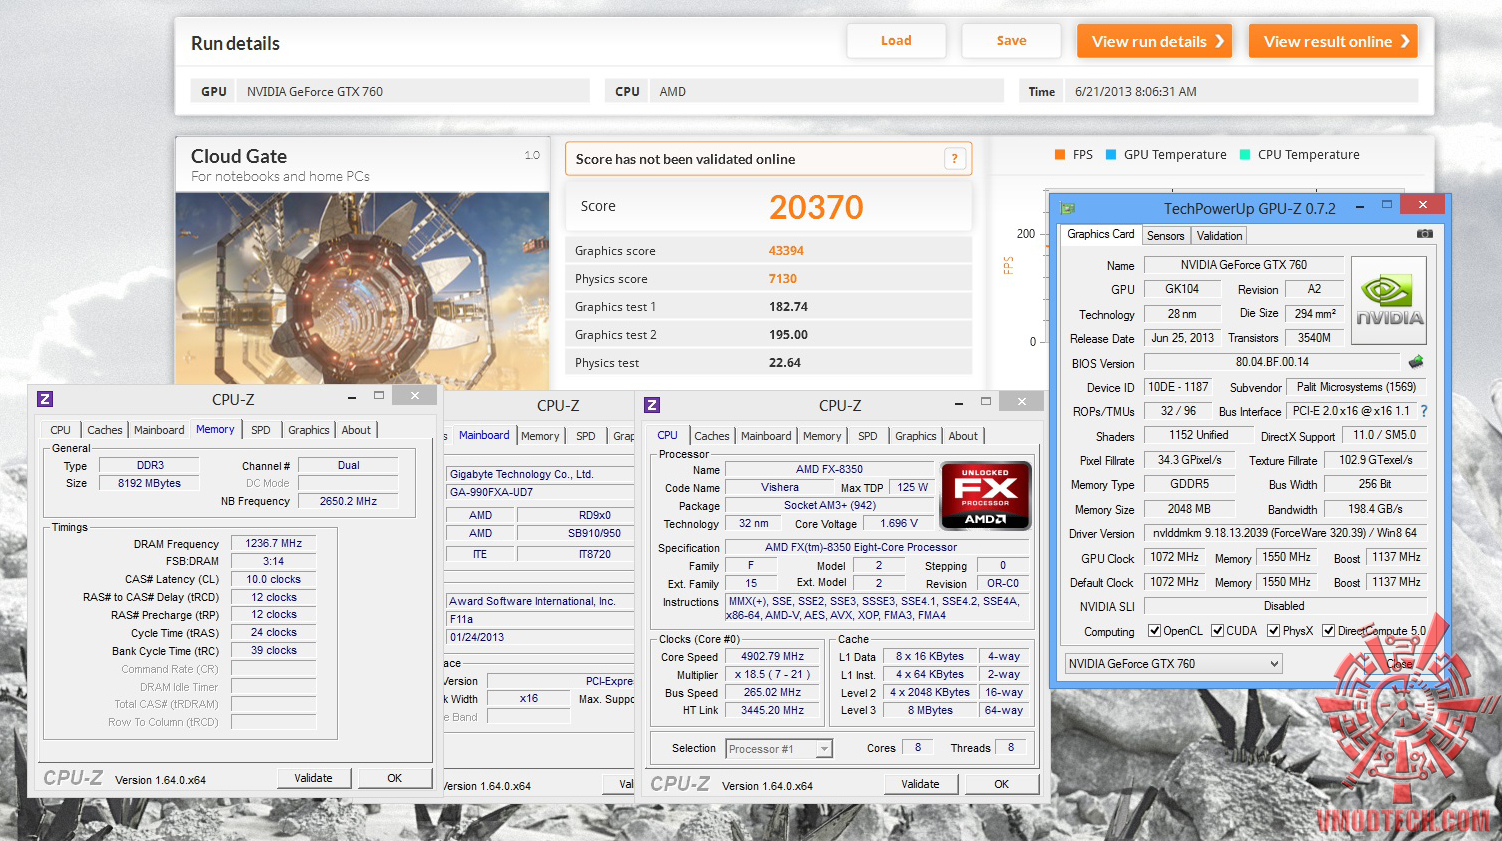Open the Processor #1 selection dropdown

coord(779,749)
